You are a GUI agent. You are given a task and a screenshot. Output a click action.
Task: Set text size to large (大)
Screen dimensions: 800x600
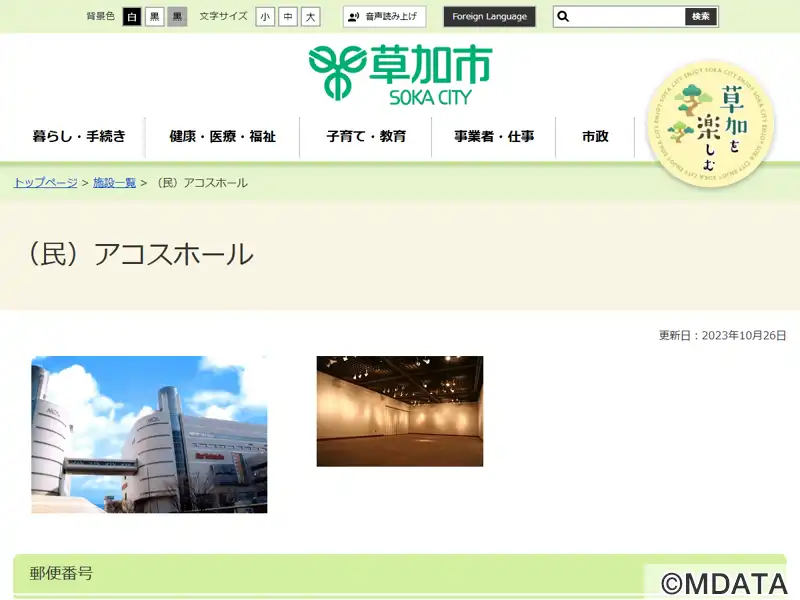coord(311,17)
